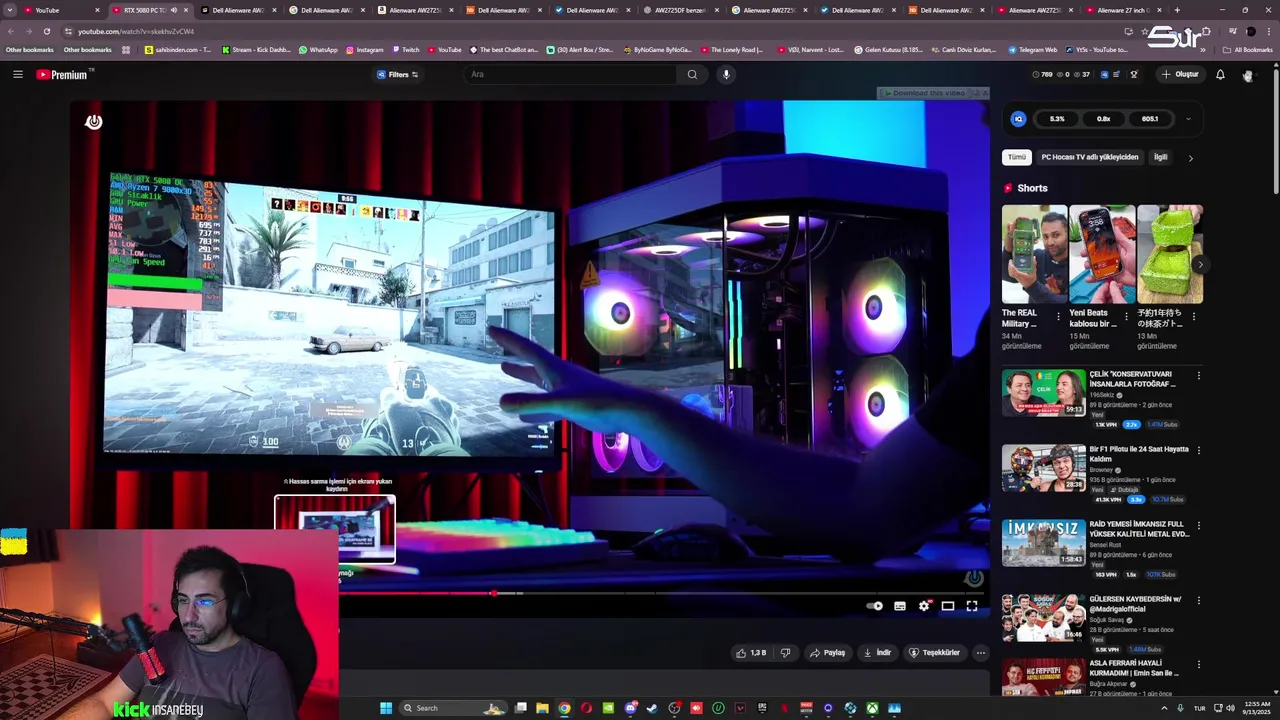Click the vidIQ list icon in header
This screenshot has height=720, width=1280.
coord(1116,74)
